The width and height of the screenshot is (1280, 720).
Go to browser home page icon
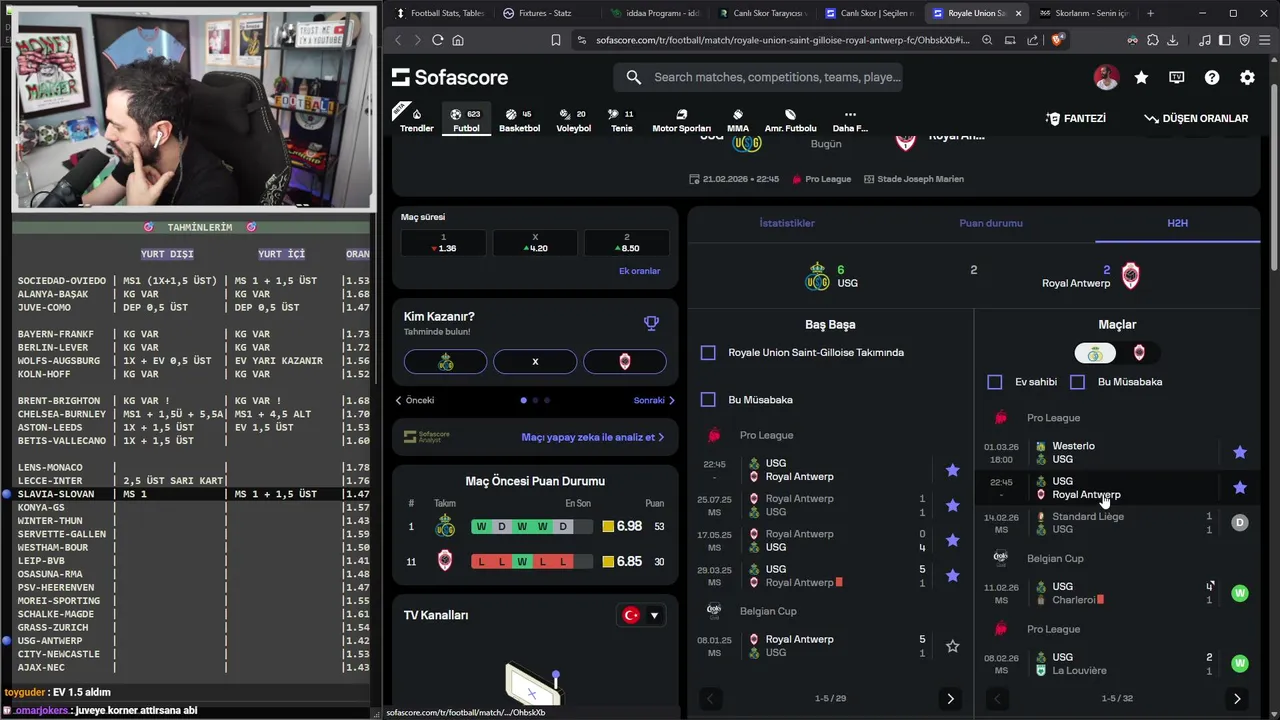coord(458,40)
